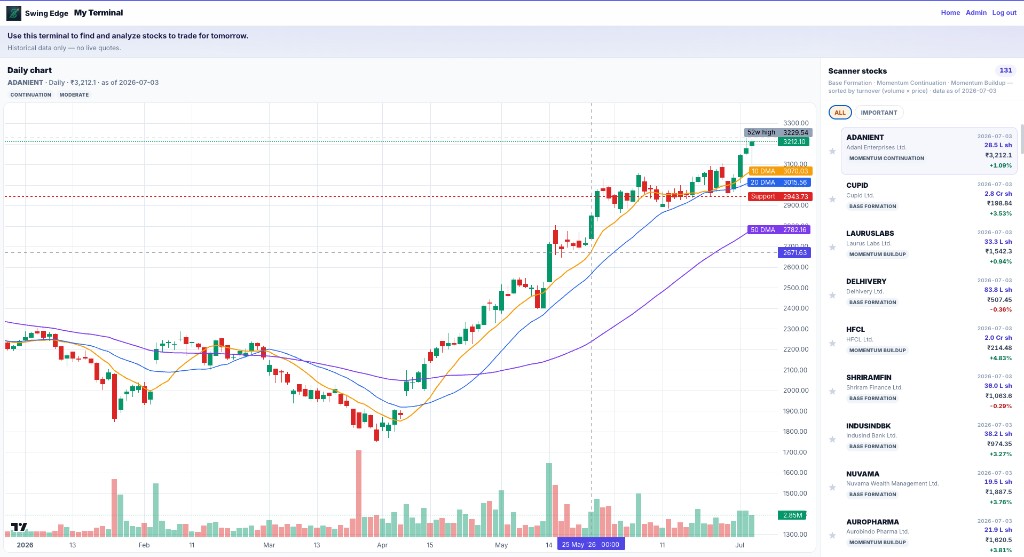Star the ADANIENT stock as favorite
This screenshot has height=557, width=1024.
pos(832,151)
